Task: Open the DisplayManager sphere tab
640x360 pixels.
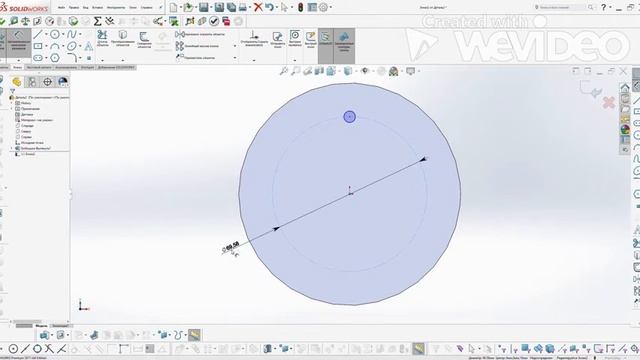Action: click(x=63, y=82)
